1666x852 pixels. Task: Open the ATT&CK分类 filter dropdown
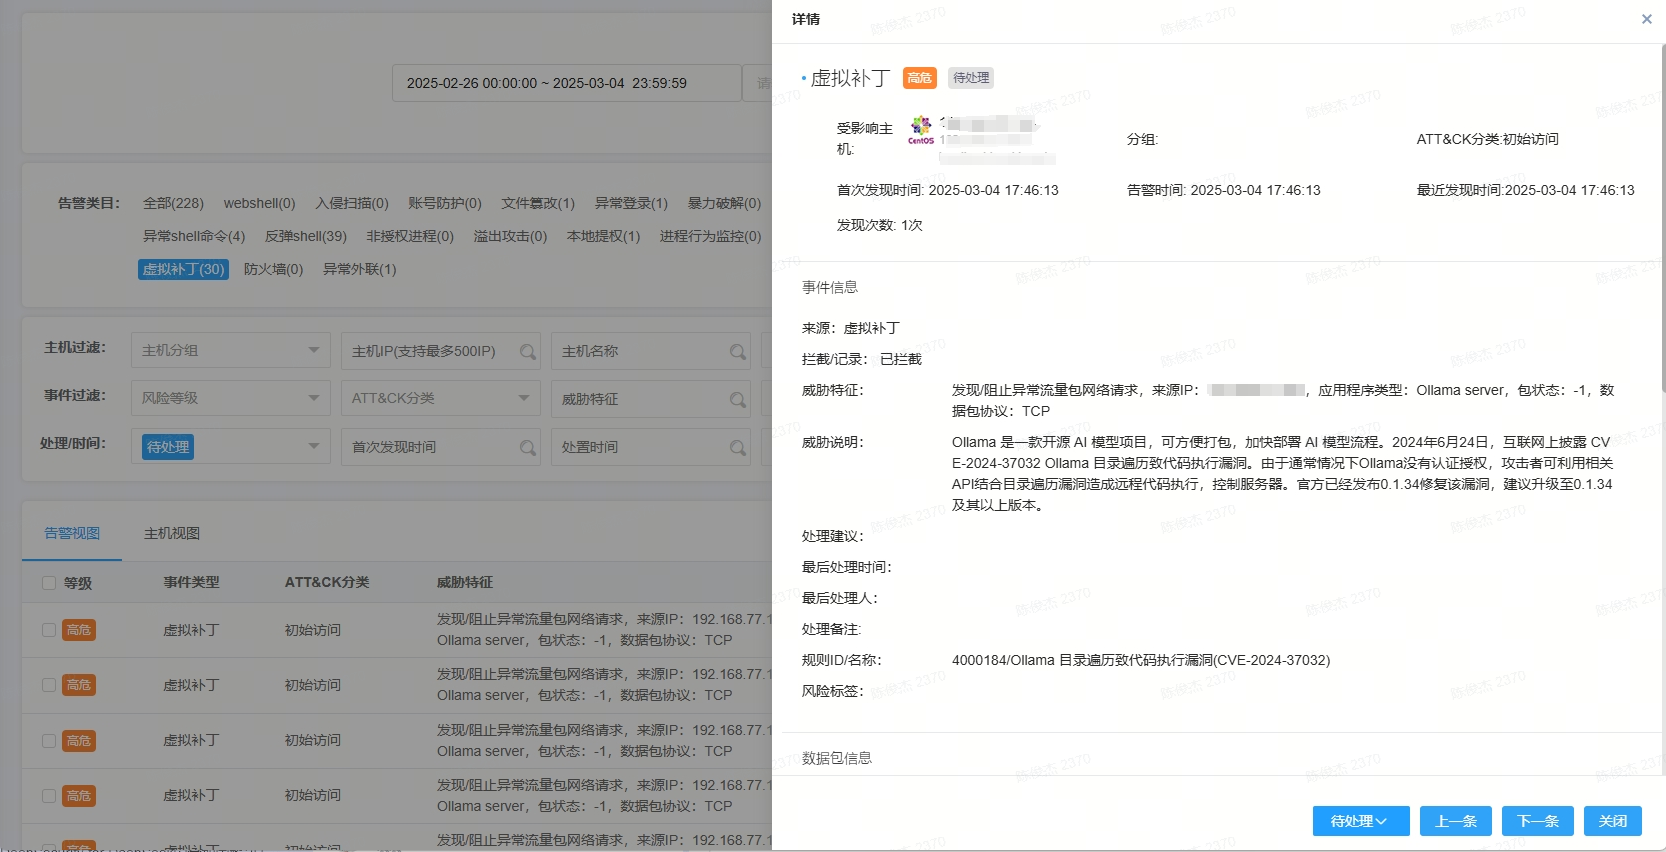click(440, 398)
